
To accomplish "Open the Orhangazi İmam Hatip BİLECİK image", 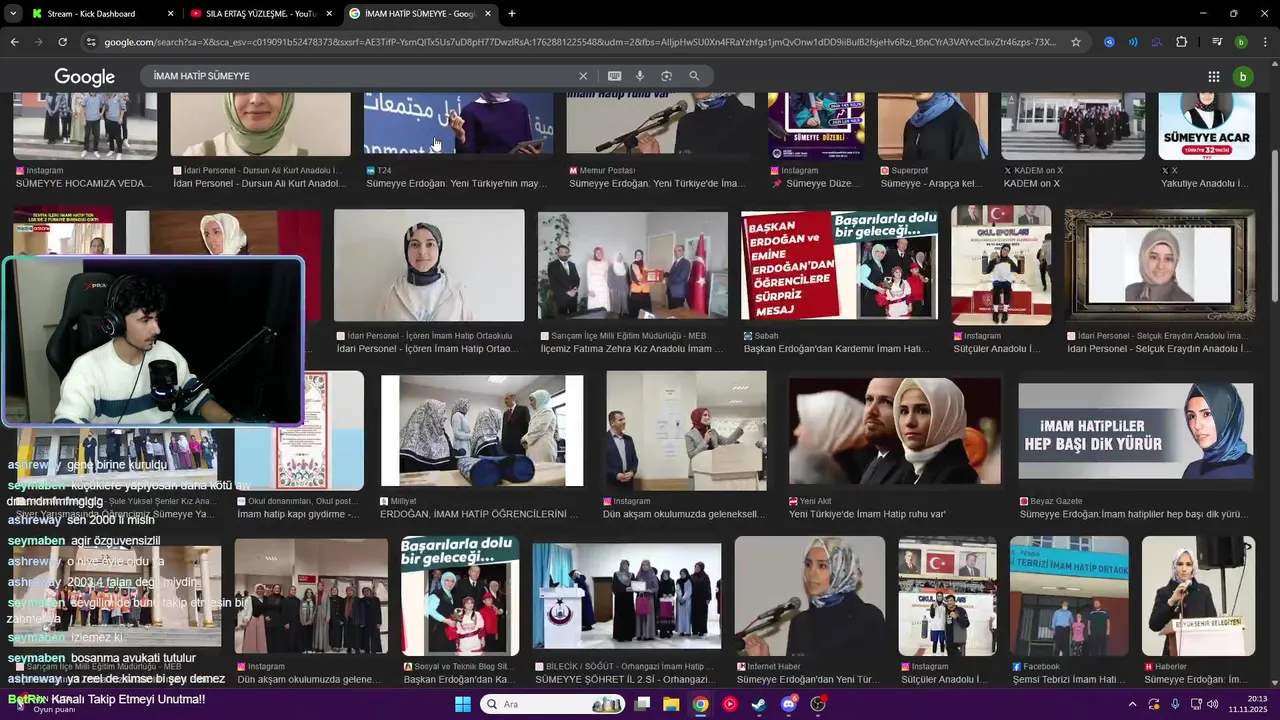I will (x=627, y=596).
